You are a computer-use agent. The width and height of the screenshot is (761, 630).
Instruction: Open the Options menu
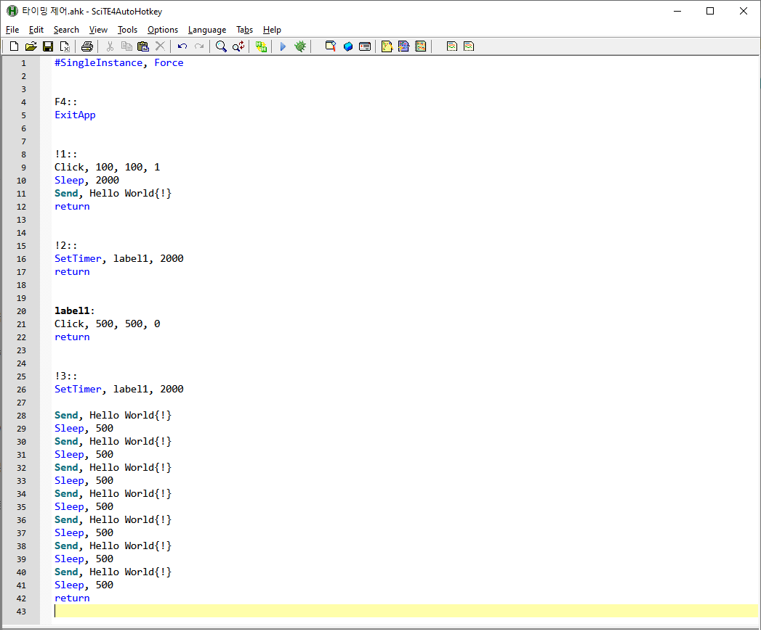pos(163,30)
